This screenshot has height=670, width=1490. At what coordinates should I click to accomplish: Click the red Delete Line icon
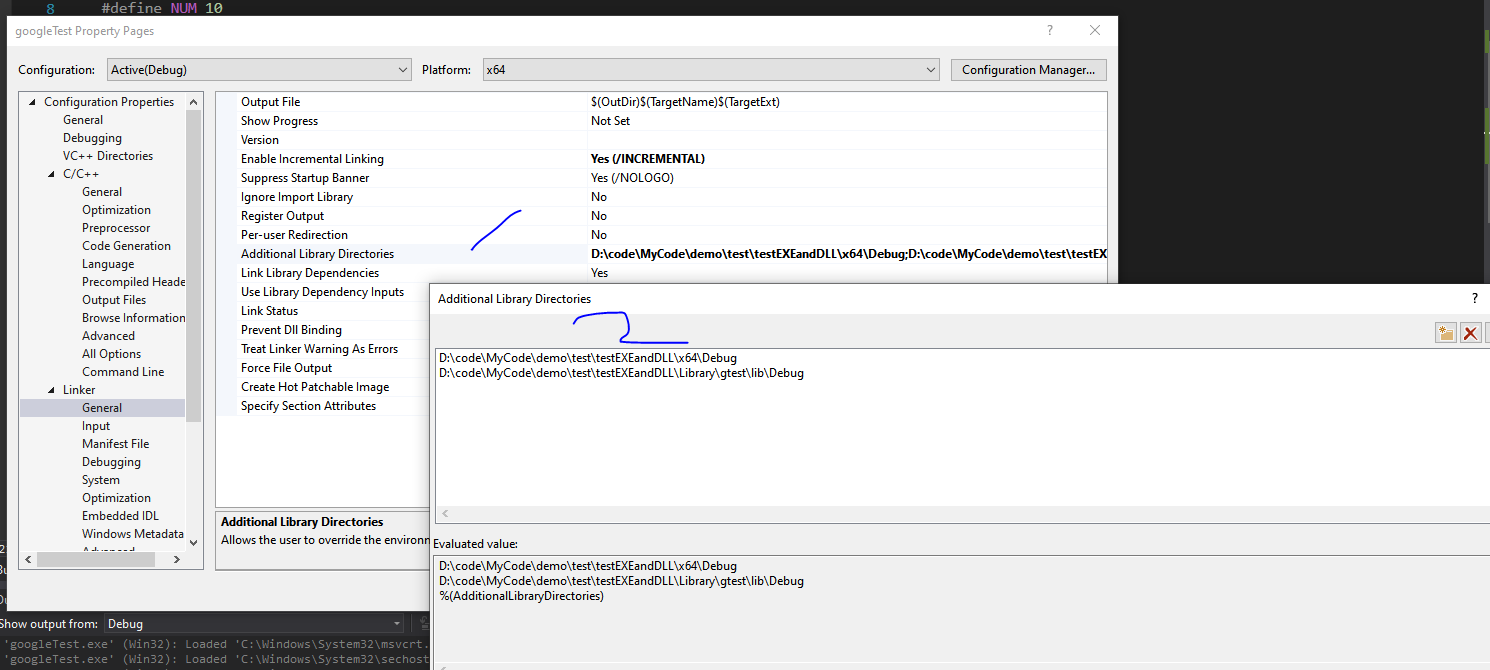coord(1470,333)
